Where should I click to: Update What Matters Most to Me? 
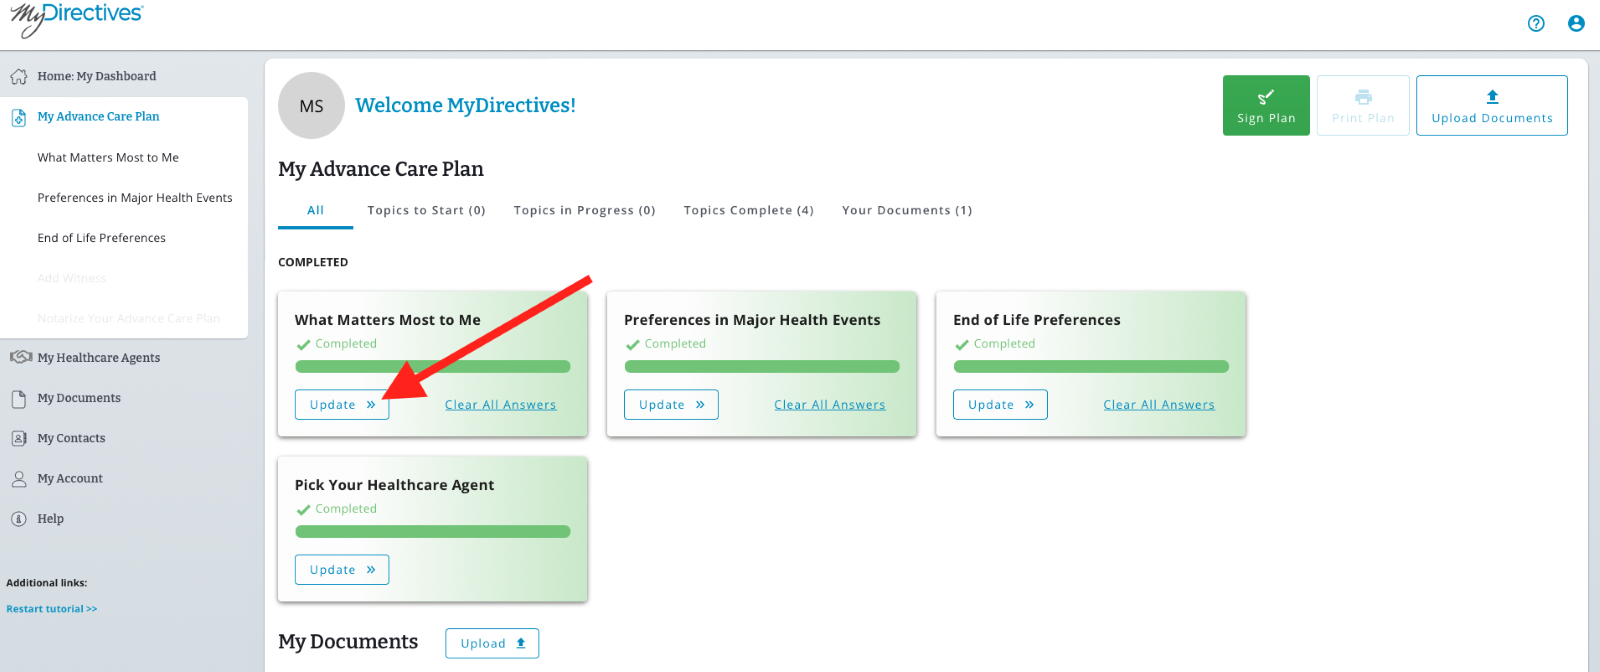pos(342,405)
